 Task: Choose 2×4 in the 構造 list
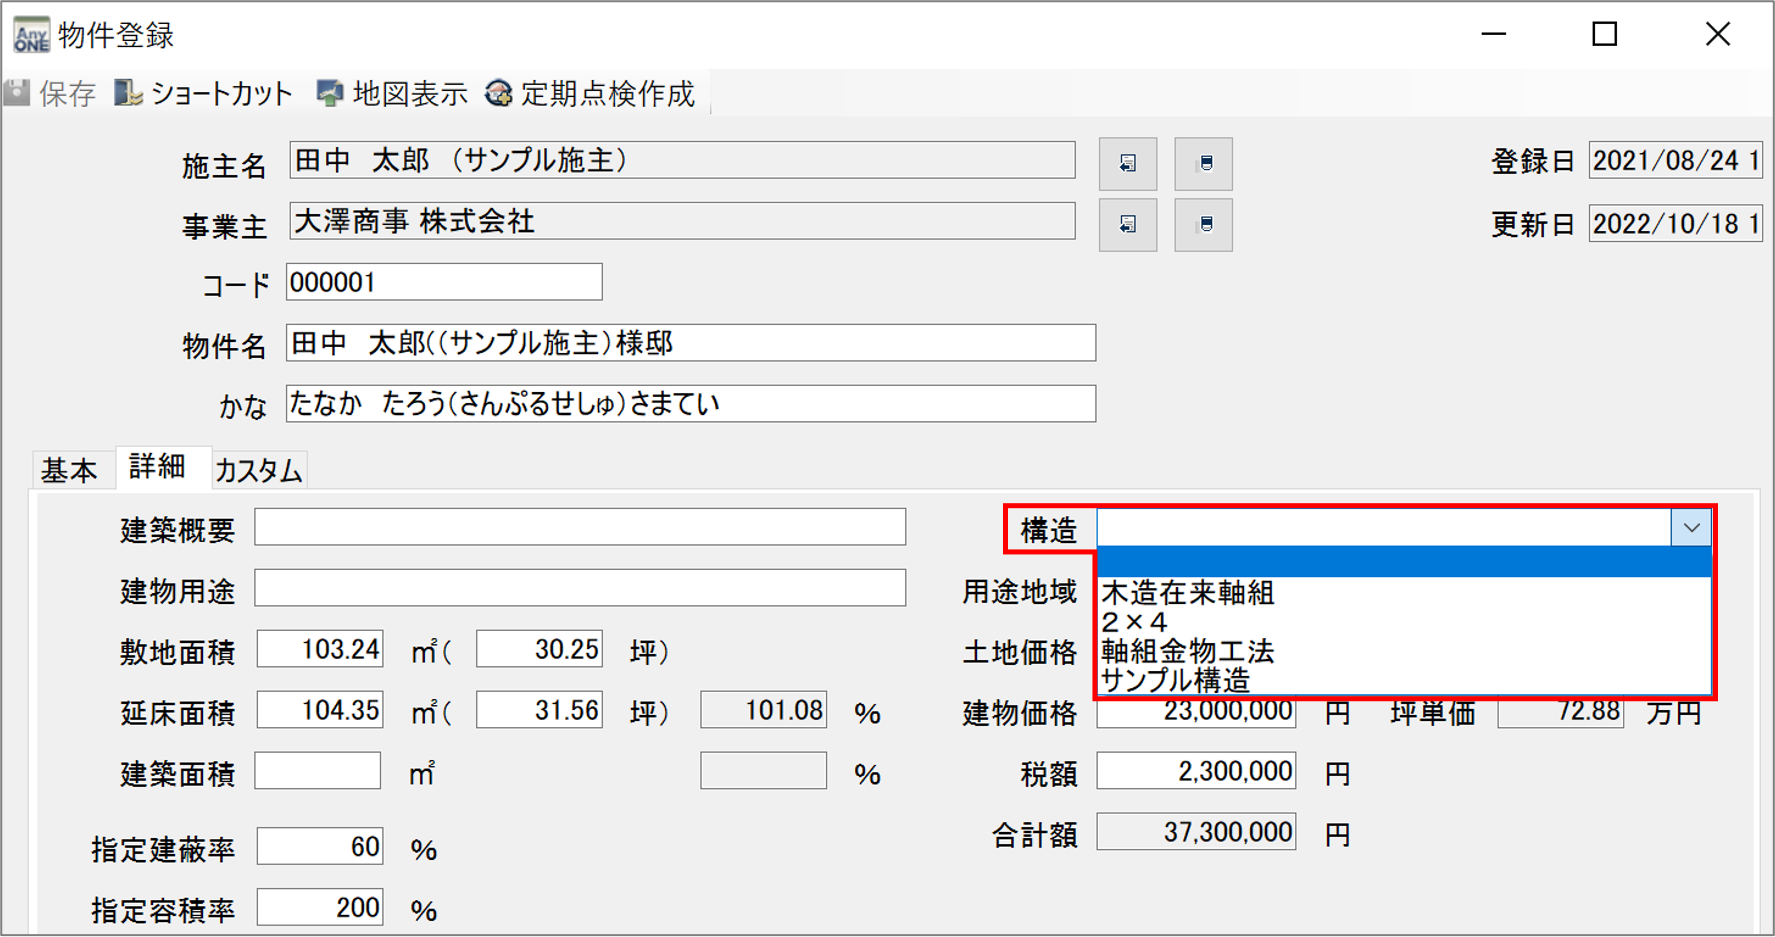point(1134,622)
